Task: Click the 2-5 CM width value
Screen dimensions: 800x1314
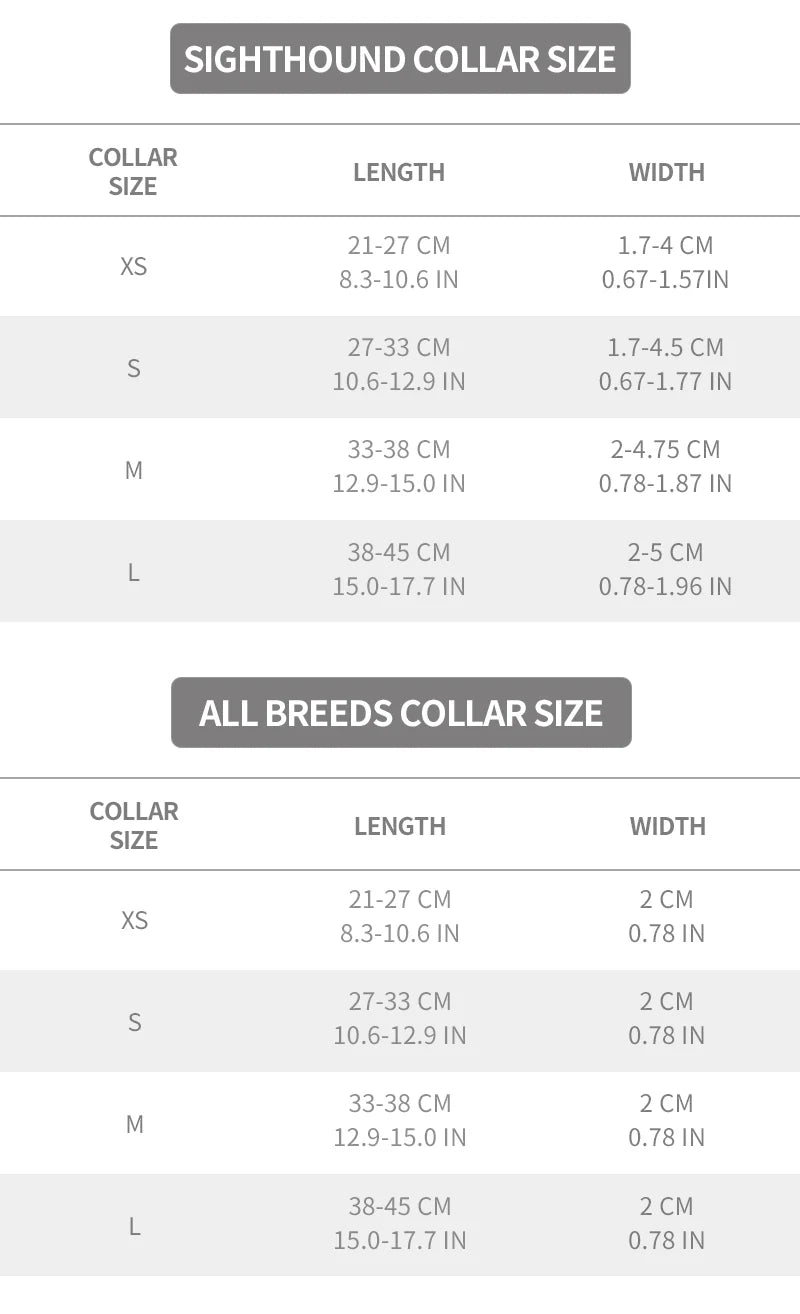Action: click(666, 552)
